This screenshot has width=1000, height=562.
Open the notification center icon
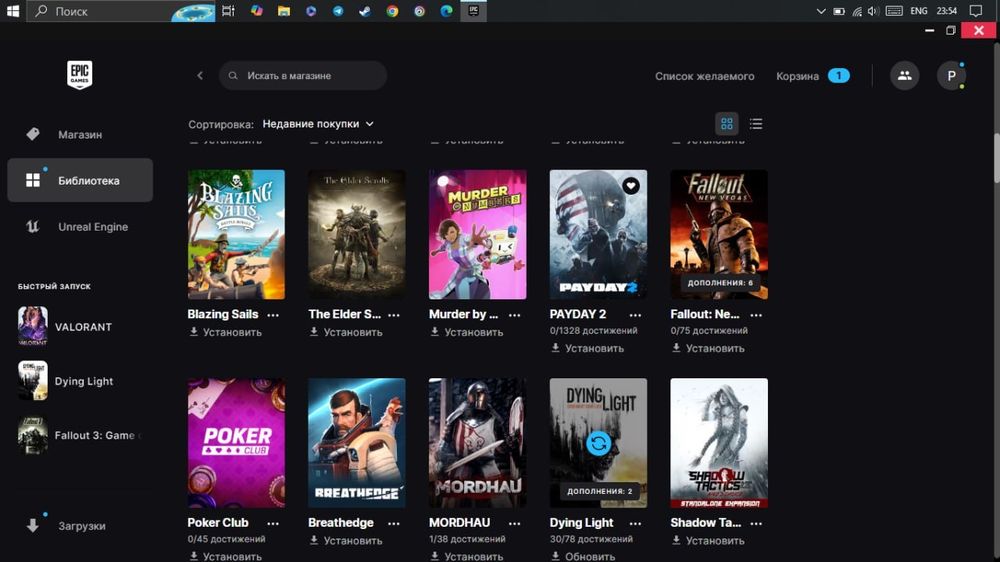click(976, 11)
